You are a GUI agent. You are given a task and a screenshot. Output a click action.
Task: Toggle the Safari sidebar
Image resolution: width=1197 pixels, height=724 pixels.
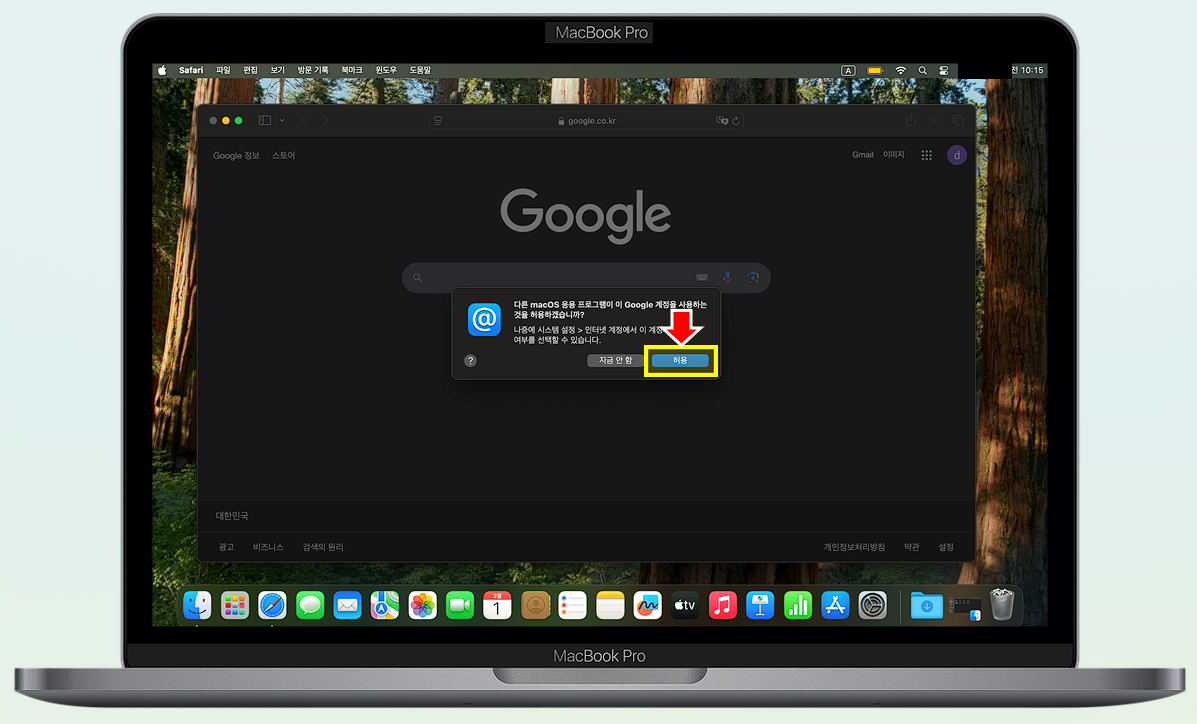click(x=265, y=121)
